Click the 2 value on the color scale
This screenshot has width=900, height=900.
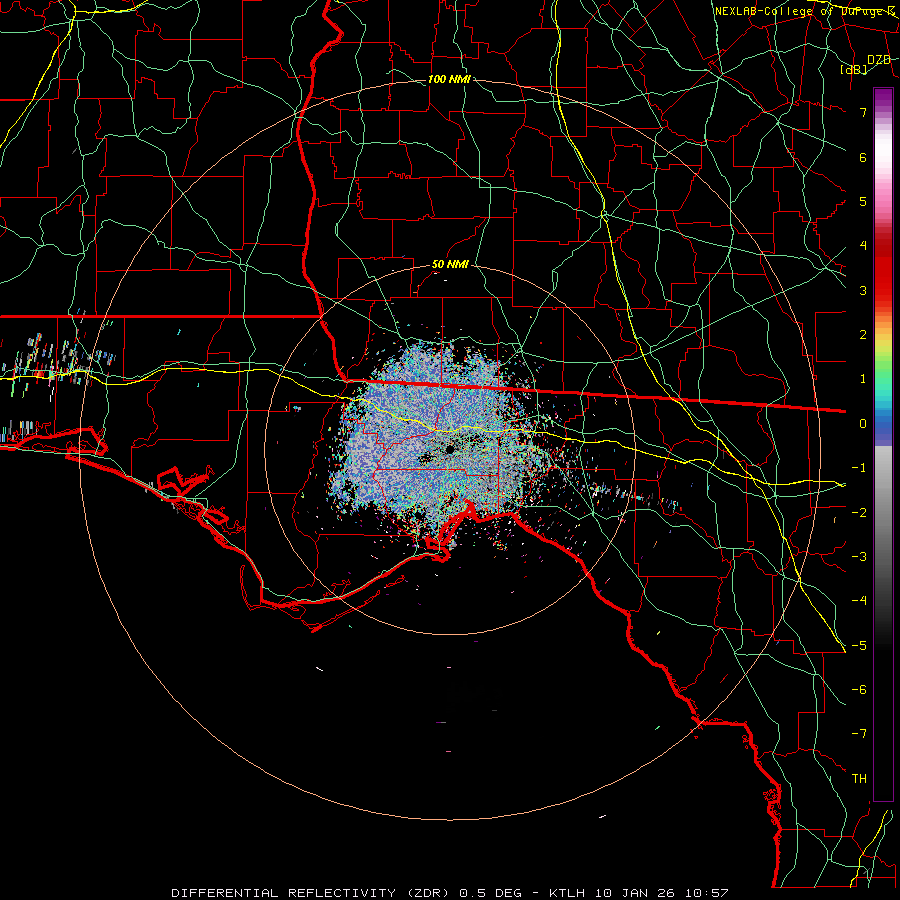tap(863, 335)
